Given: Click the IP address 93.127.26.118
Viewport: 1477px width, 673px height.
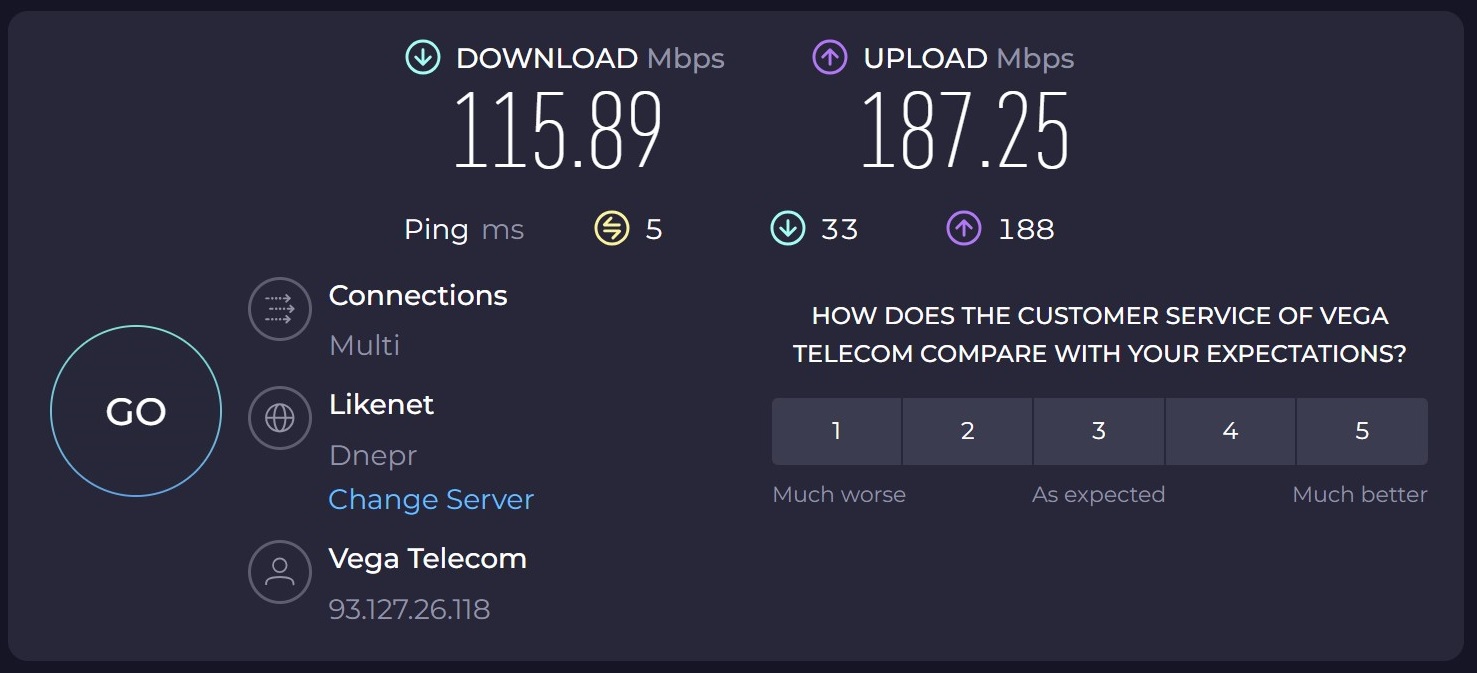Looking at the screenshot, I should 409,609.
